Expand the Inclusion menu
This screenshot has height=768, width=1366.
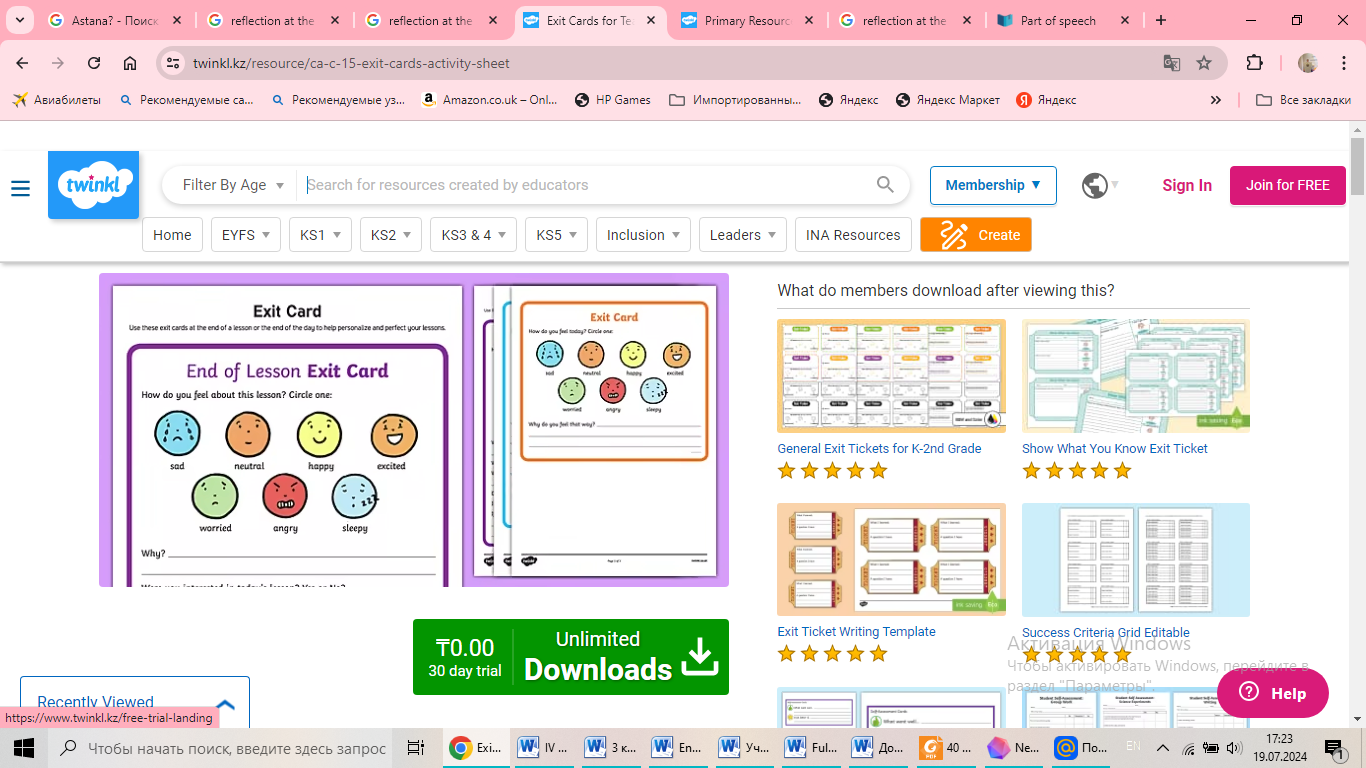pos(643,235)
